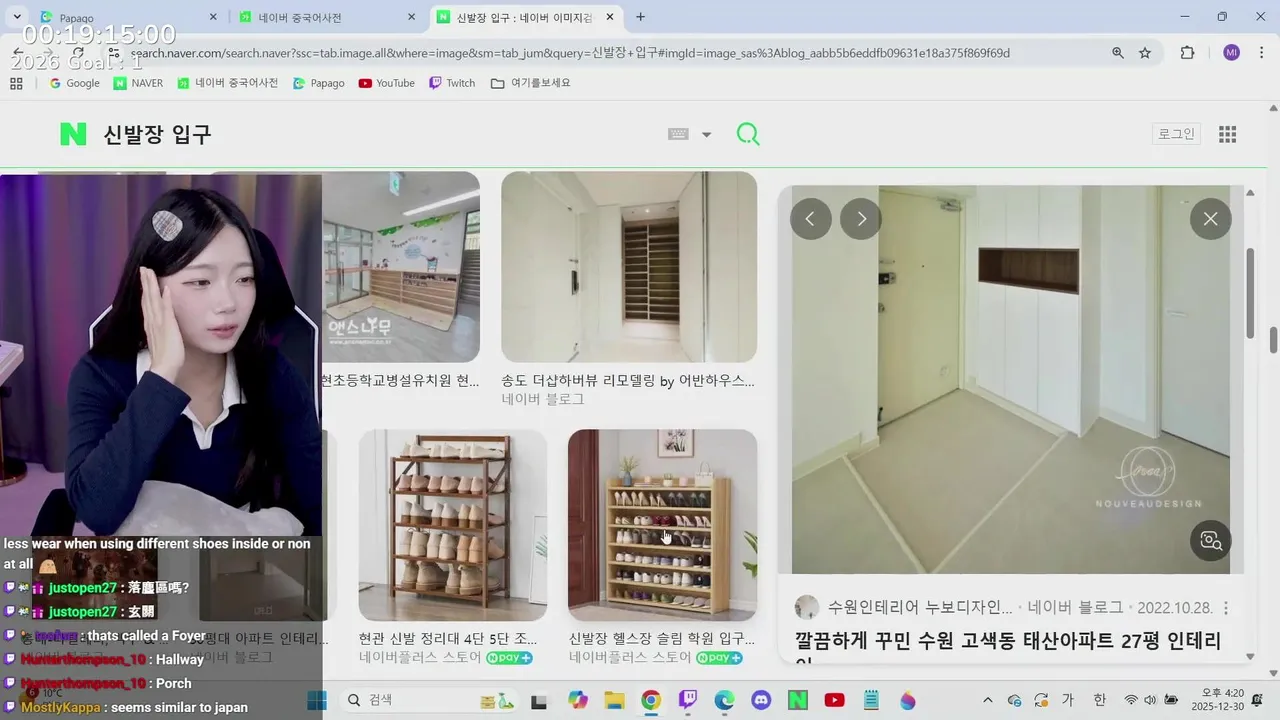Open the more options menu beside 2022.10.28.

[x=1226, y=608]
